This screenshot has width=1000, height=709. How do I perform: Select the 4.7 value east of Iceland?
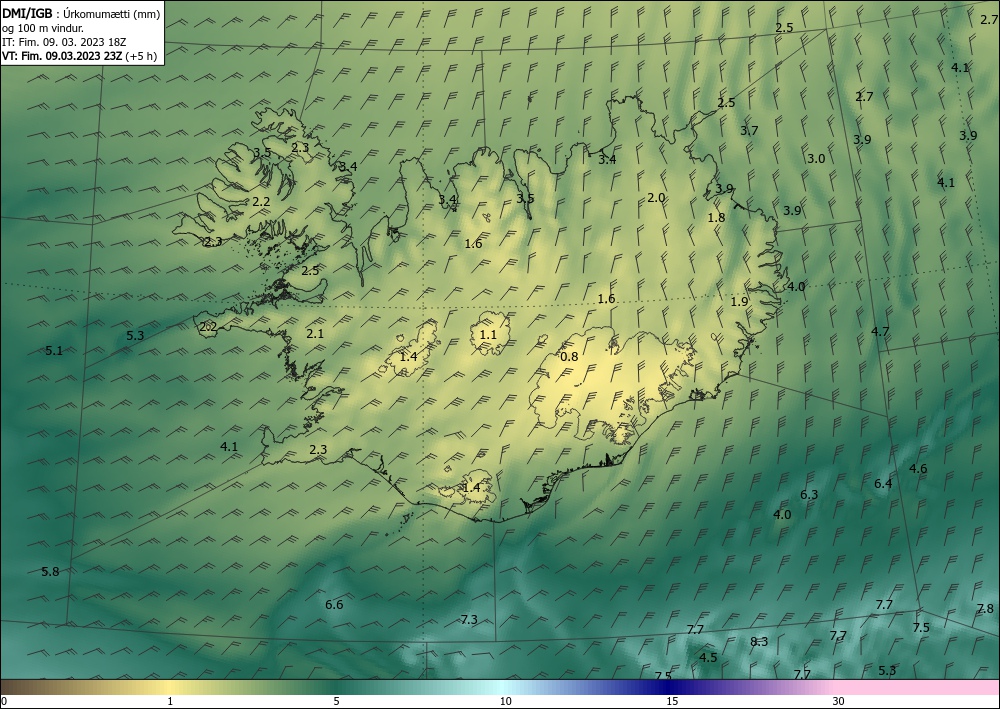pos(880,332)
